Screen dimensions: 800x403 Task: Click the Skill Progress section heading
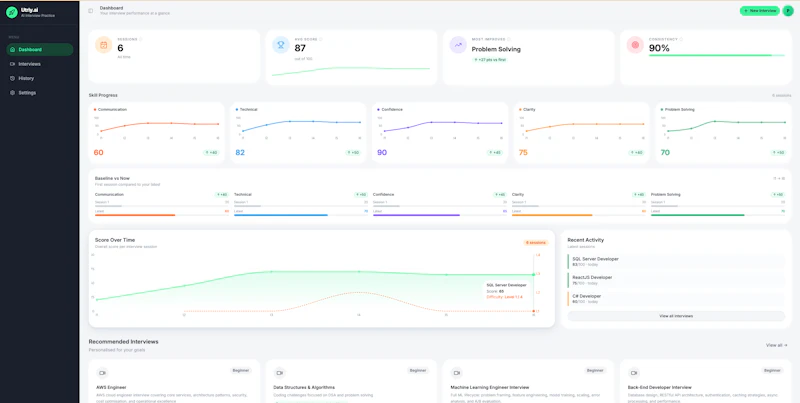pos(103,95)
